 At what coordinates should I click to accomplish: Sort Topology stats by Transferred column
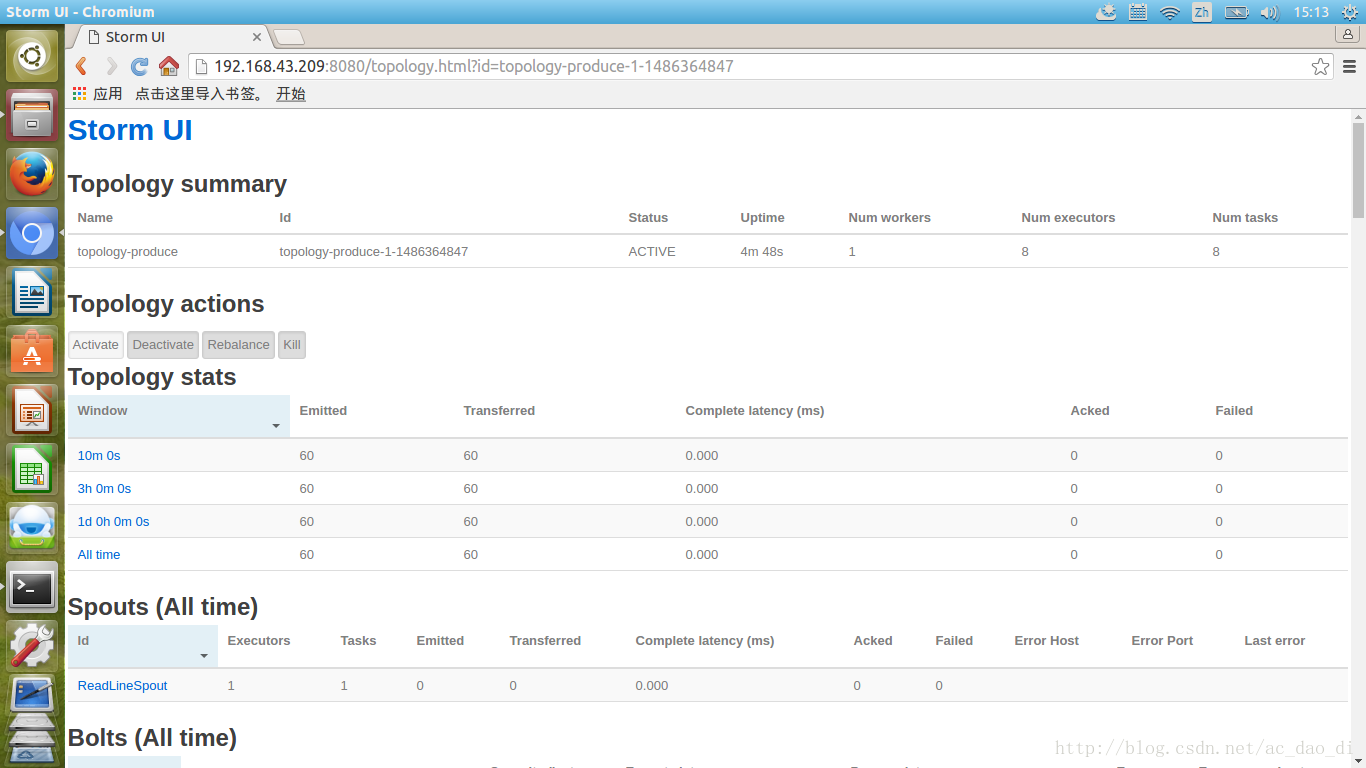tap(499, 410)
